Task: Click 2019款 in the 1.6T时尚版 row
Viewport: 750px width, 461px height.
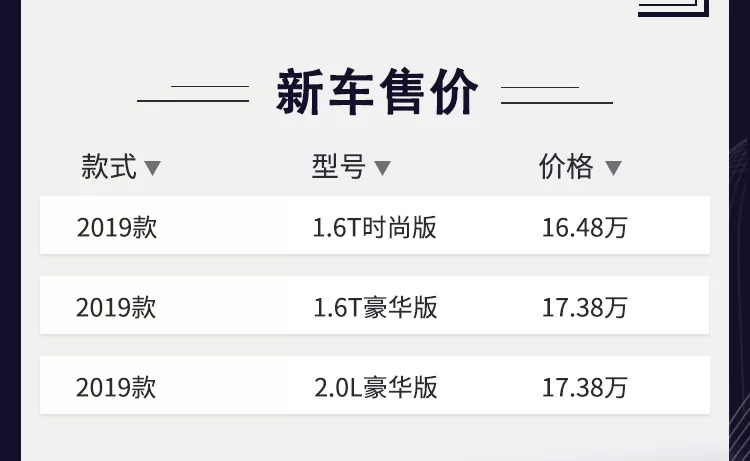Action: point(116,228)
